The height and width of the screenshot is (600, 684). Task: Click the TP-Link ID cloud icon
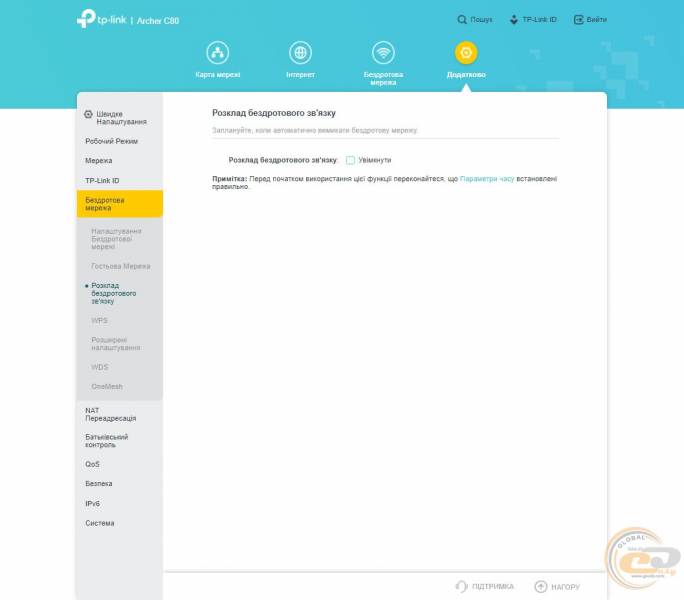[514, 20]
